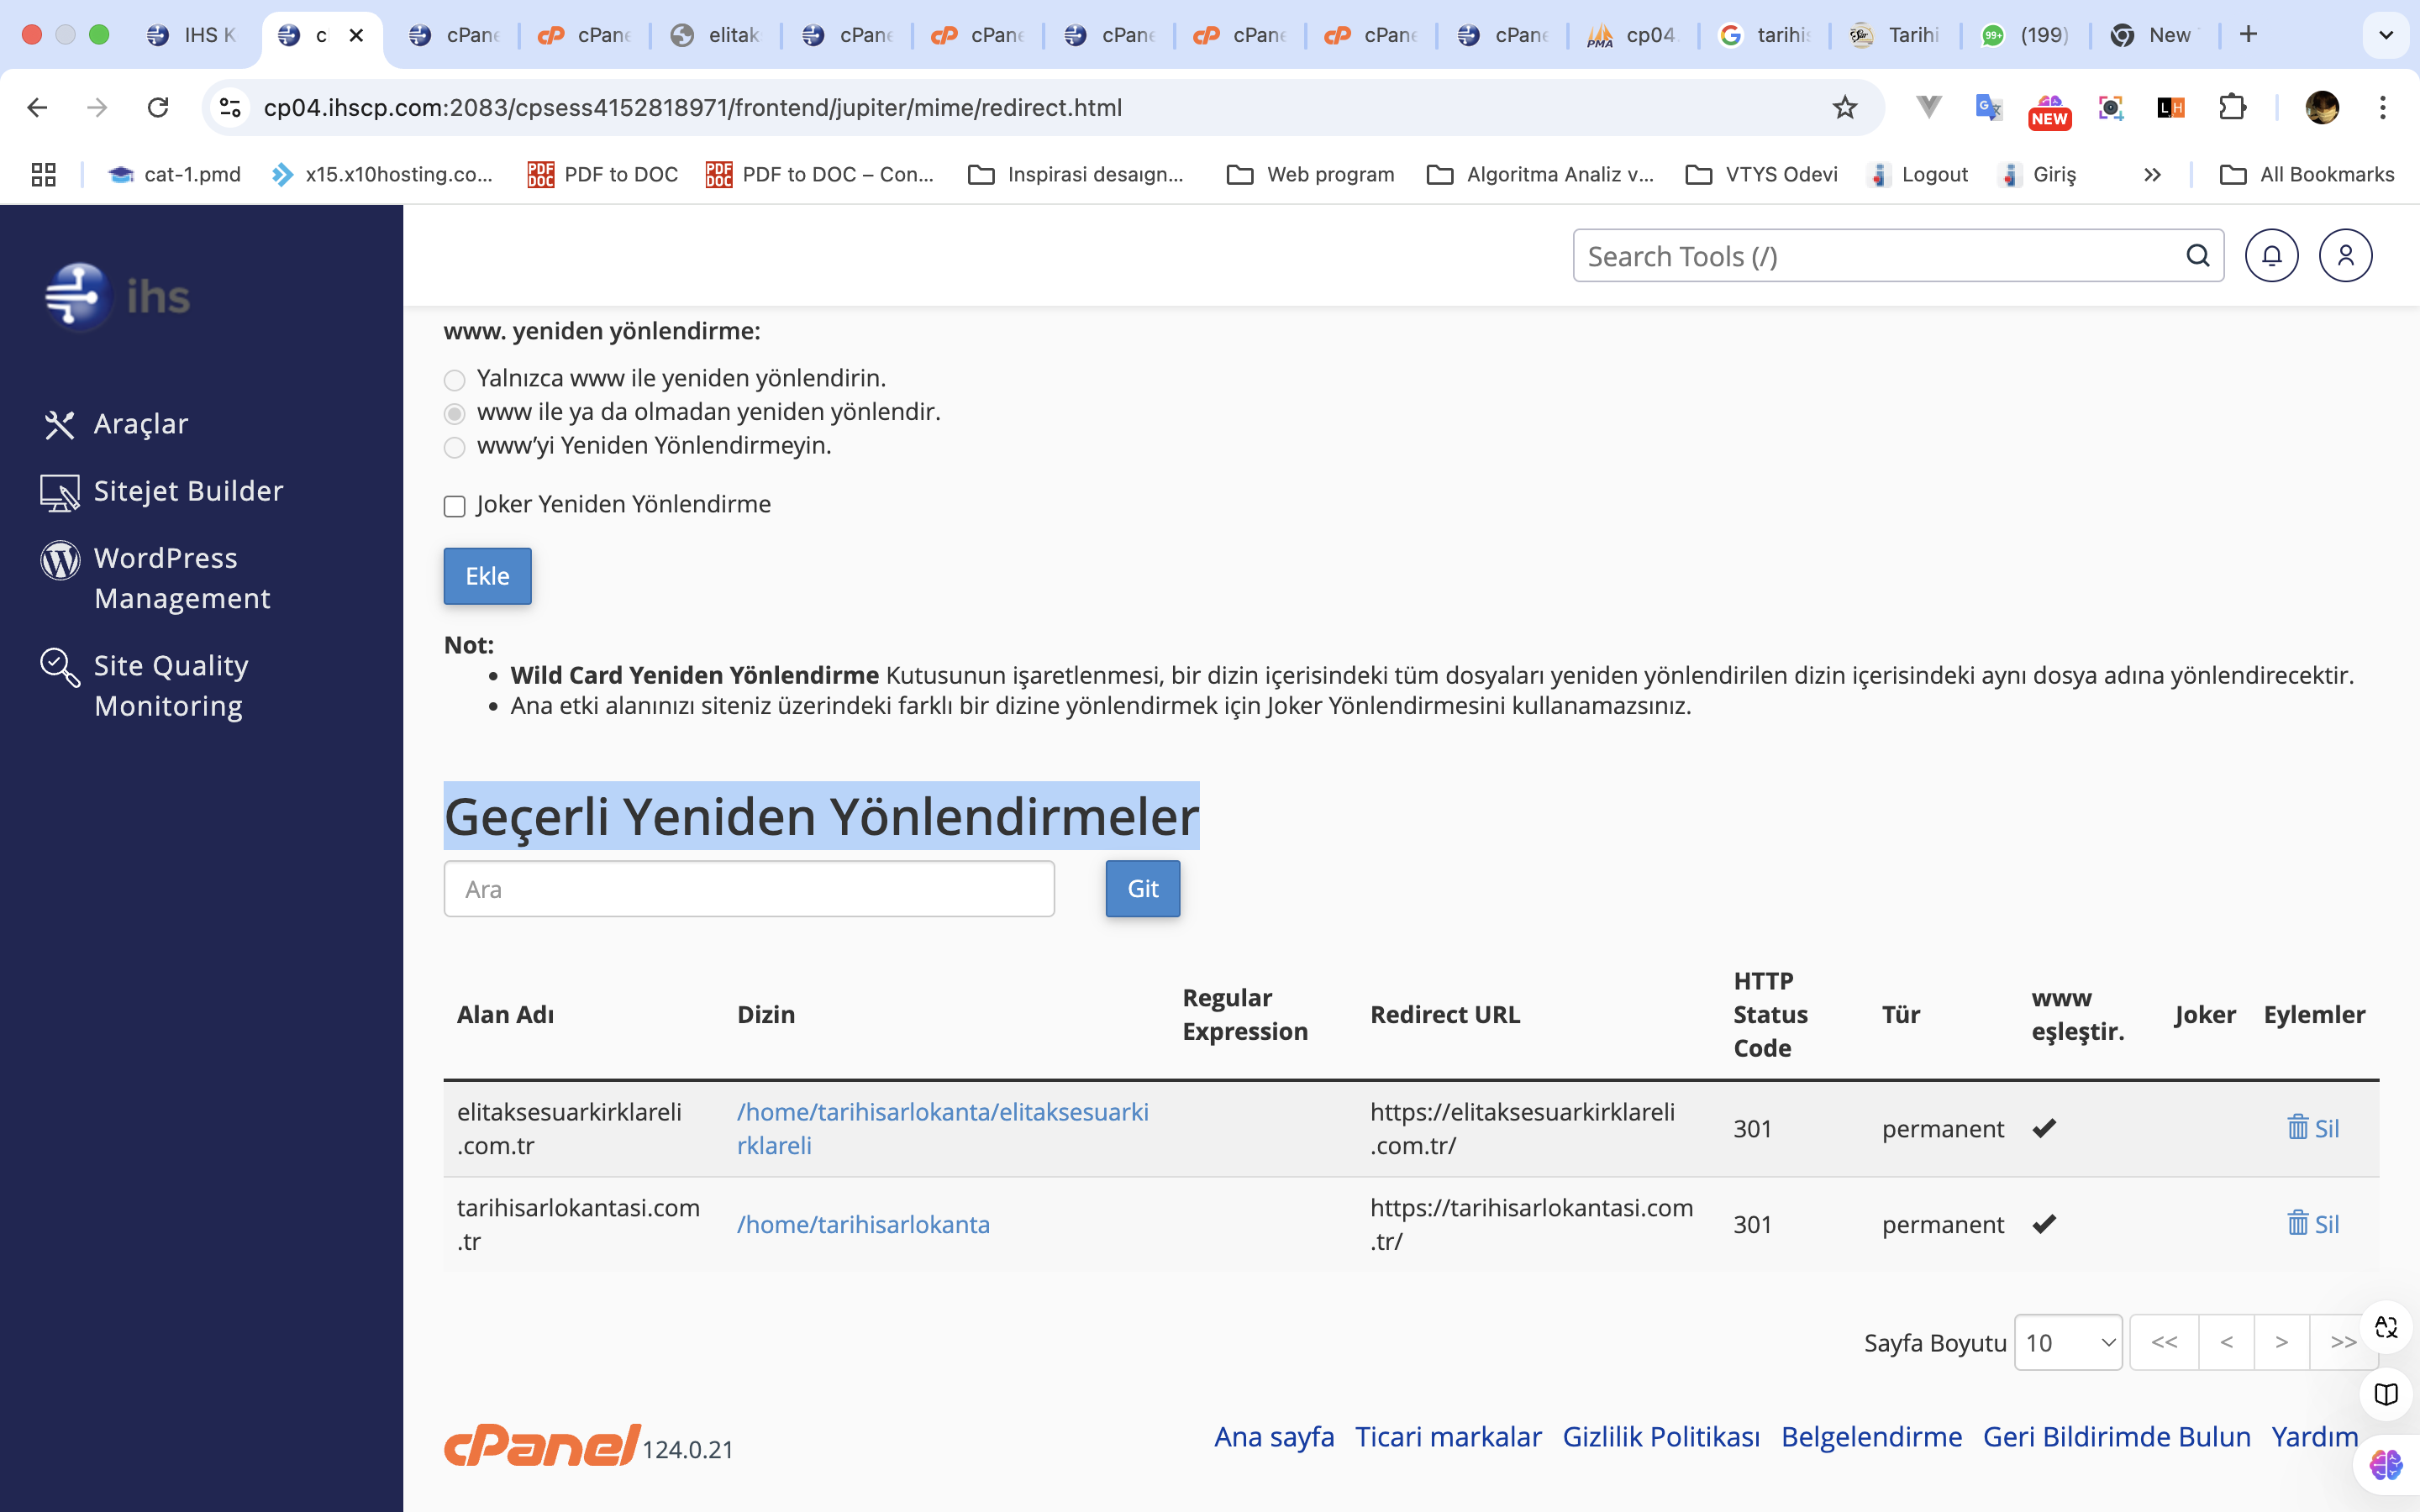Open Algoritma Analiz bookmark folder
The image size is (2420, 1512).
(1540, 174)
